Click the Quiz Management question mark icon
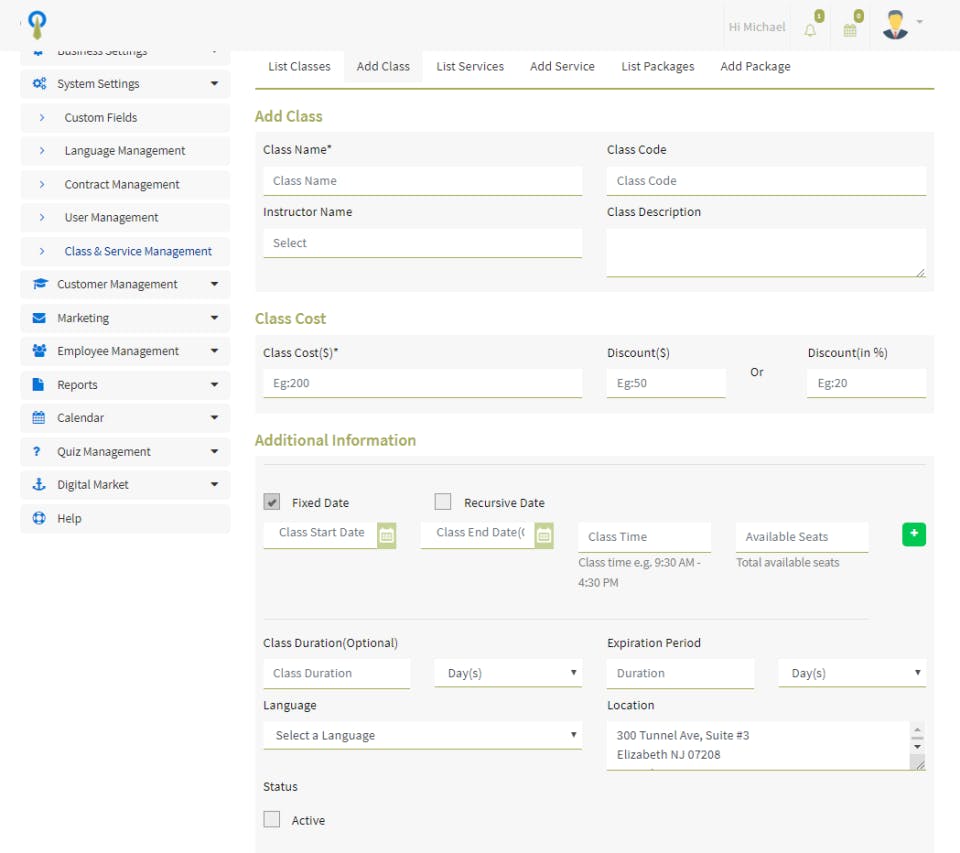The image size is (960, 853). coord(37,451)
